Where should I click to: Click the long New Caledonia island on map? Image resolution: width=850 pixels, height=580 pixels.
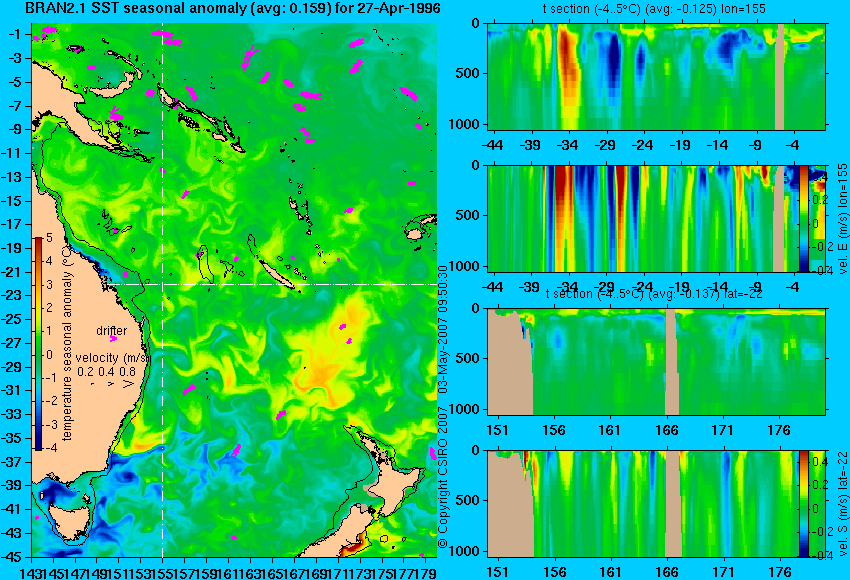tap(276, 275)
